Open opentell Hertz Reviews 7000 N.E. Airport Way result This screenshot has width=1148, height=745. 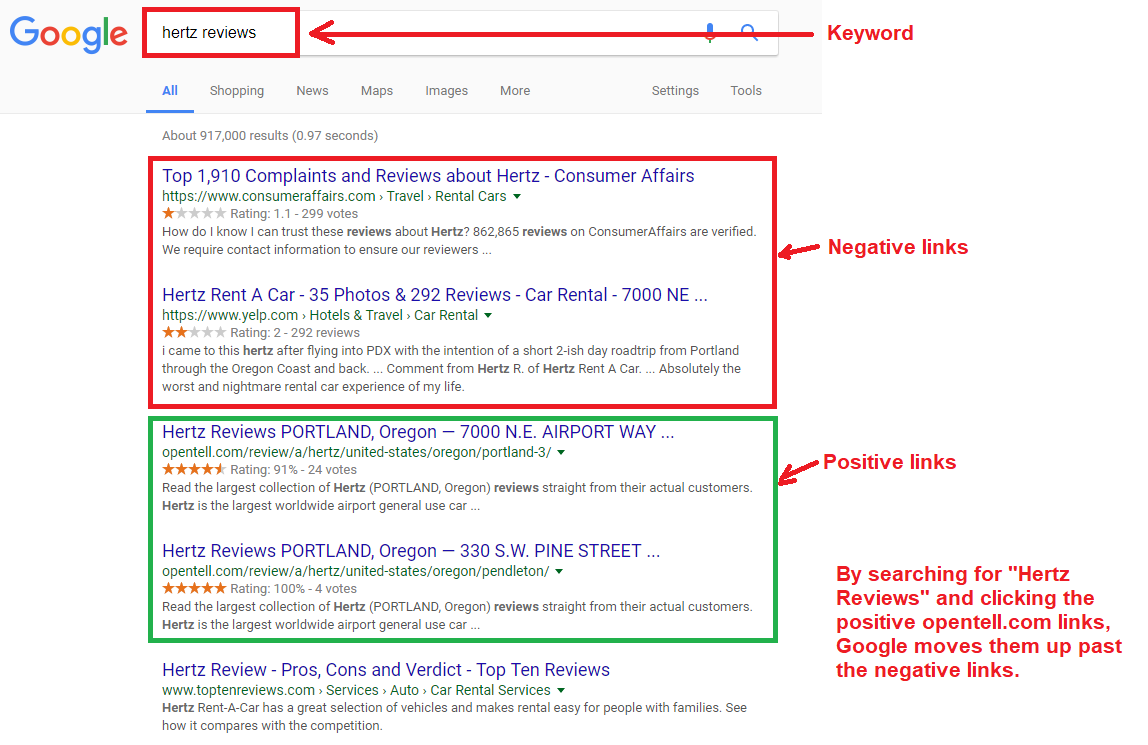(418, 432)
